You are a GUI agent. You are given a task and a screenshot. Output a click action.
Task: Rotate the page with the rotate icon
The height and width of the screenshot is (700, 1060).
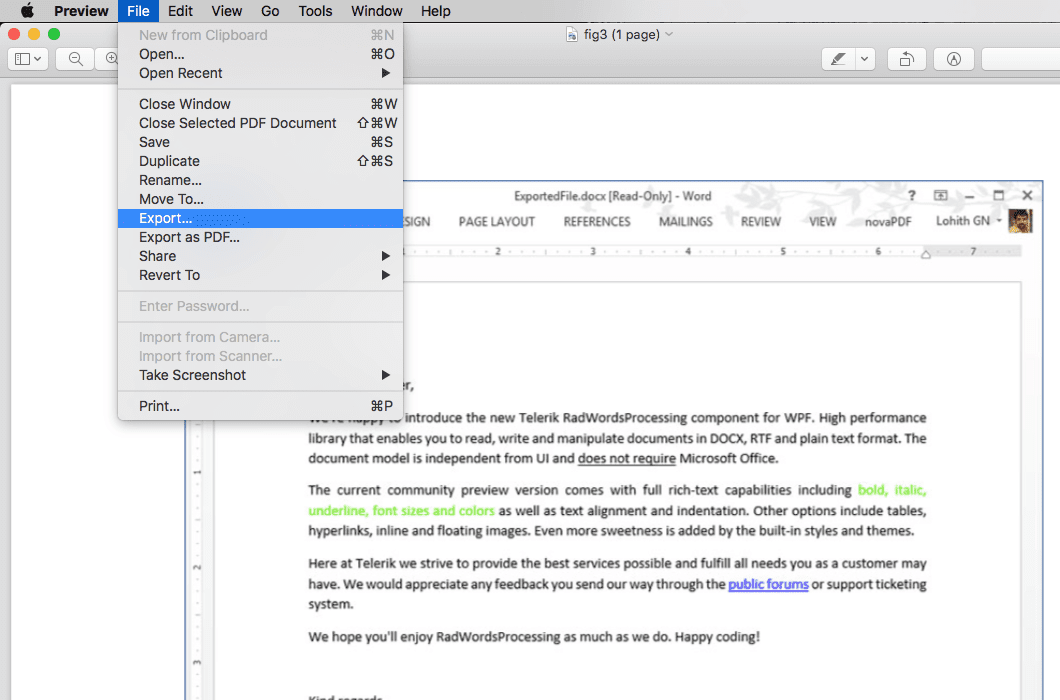click(x=907, y=60)
